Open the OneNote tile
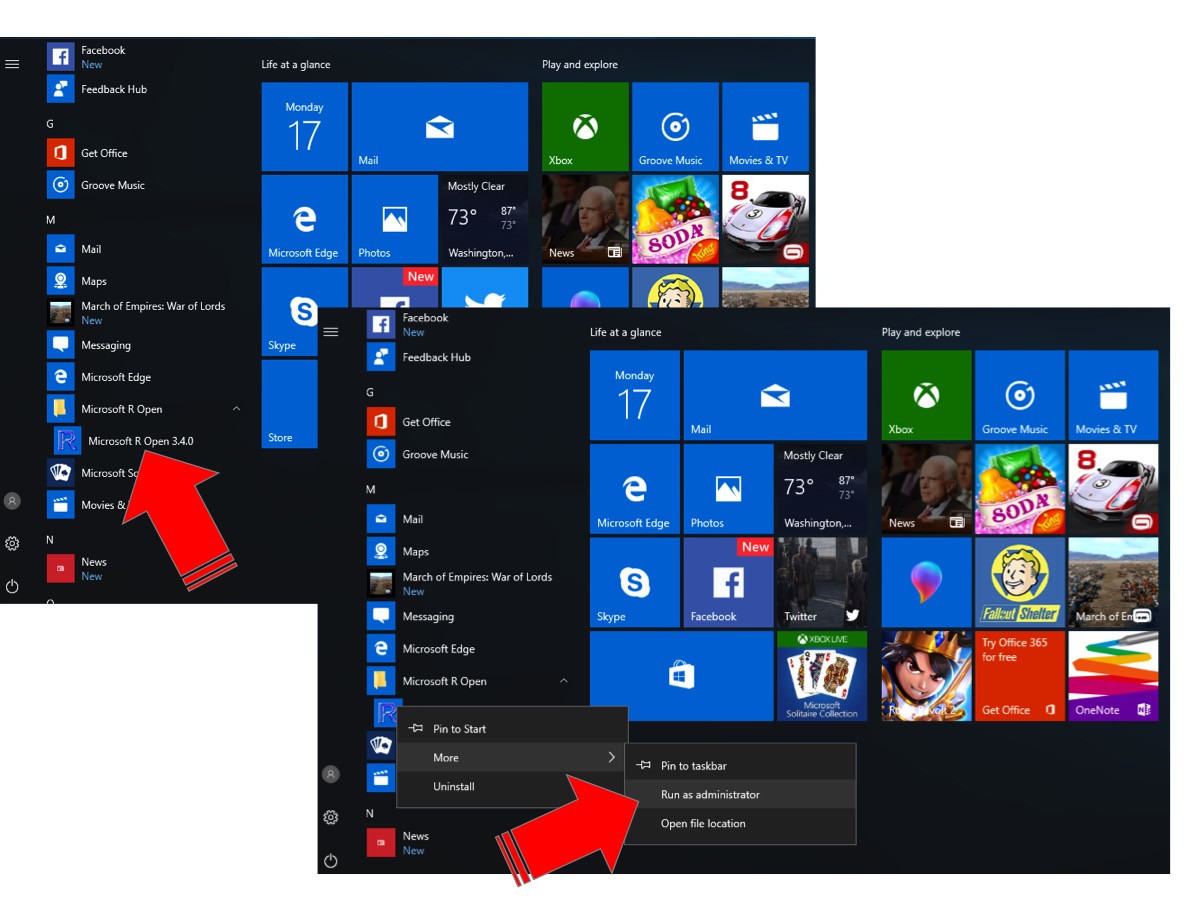The image size is (1200, 900). click(x=1112, y=675)
